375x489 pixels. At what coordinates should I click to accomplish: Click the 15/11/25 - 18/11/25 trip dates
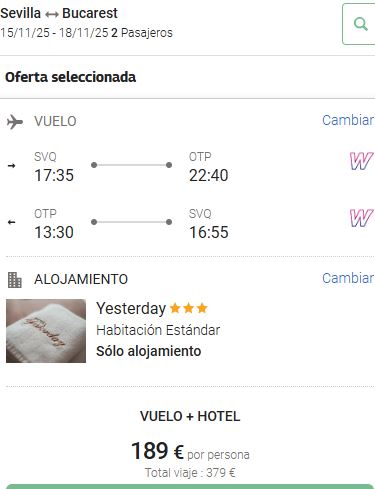tap(54, 33)
